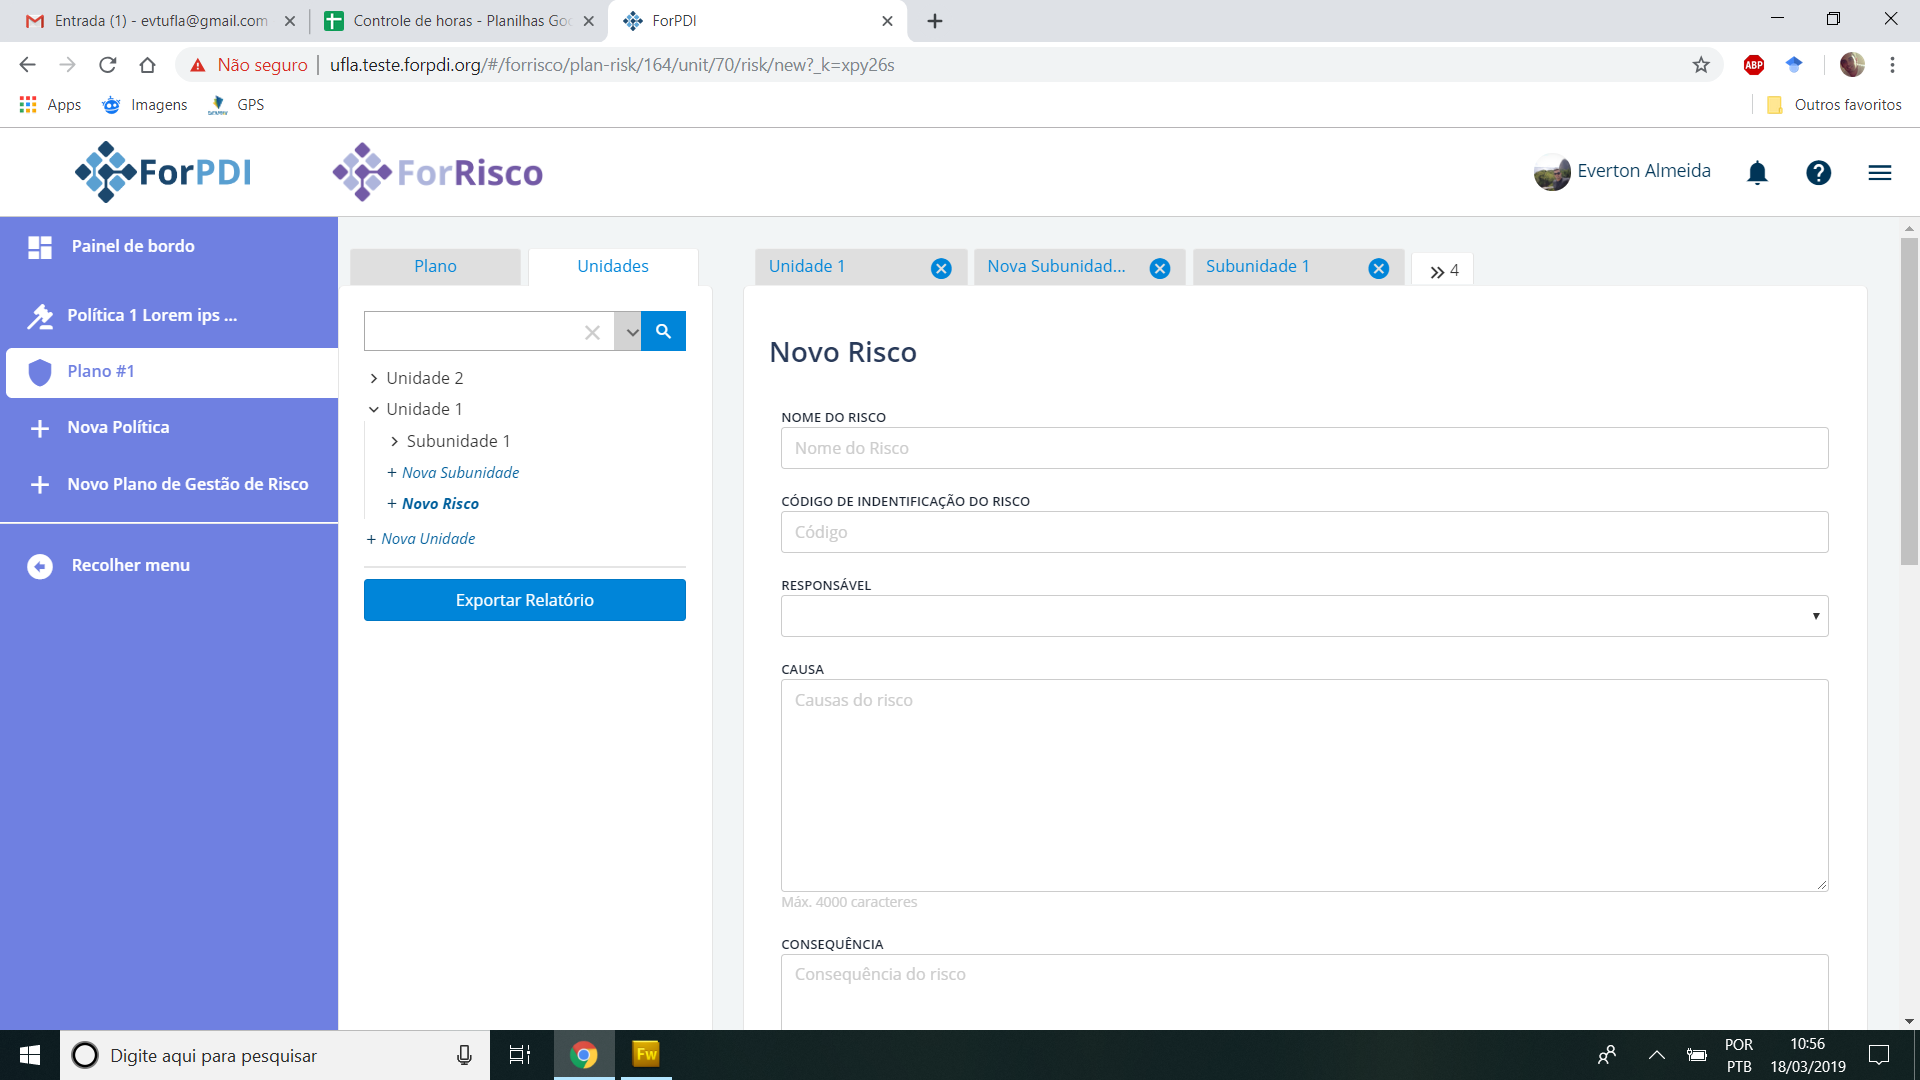Clear the unit search field with X

pyautogui.click(x=592, y=332)
